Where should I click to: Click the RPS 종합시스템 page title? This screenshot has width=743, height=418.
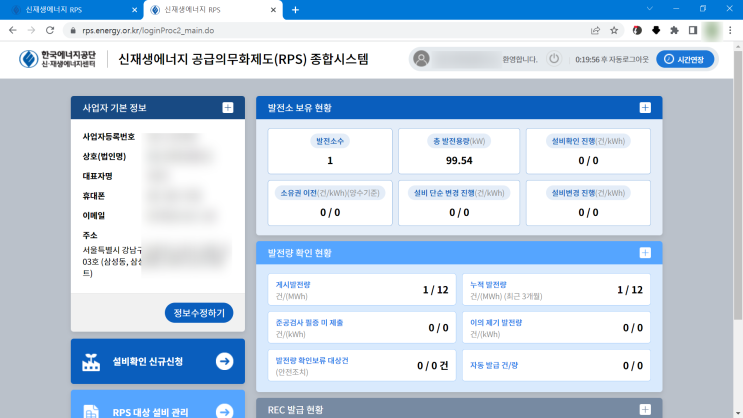(243, 59)
